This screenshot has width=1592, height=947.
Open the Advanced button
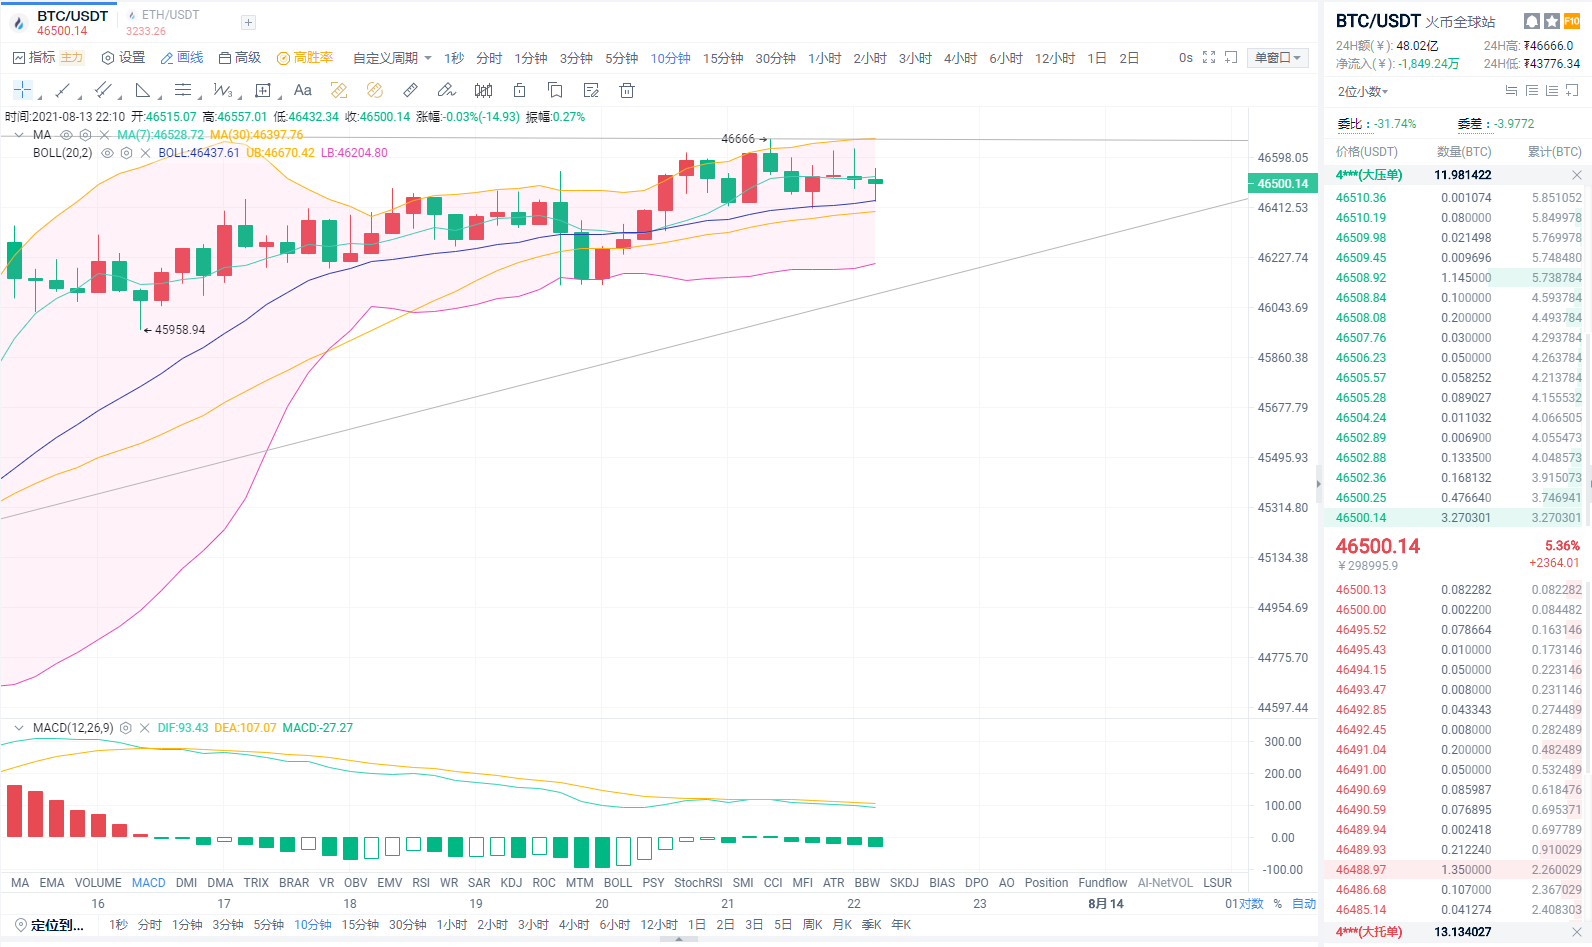[x=240, y=58]
